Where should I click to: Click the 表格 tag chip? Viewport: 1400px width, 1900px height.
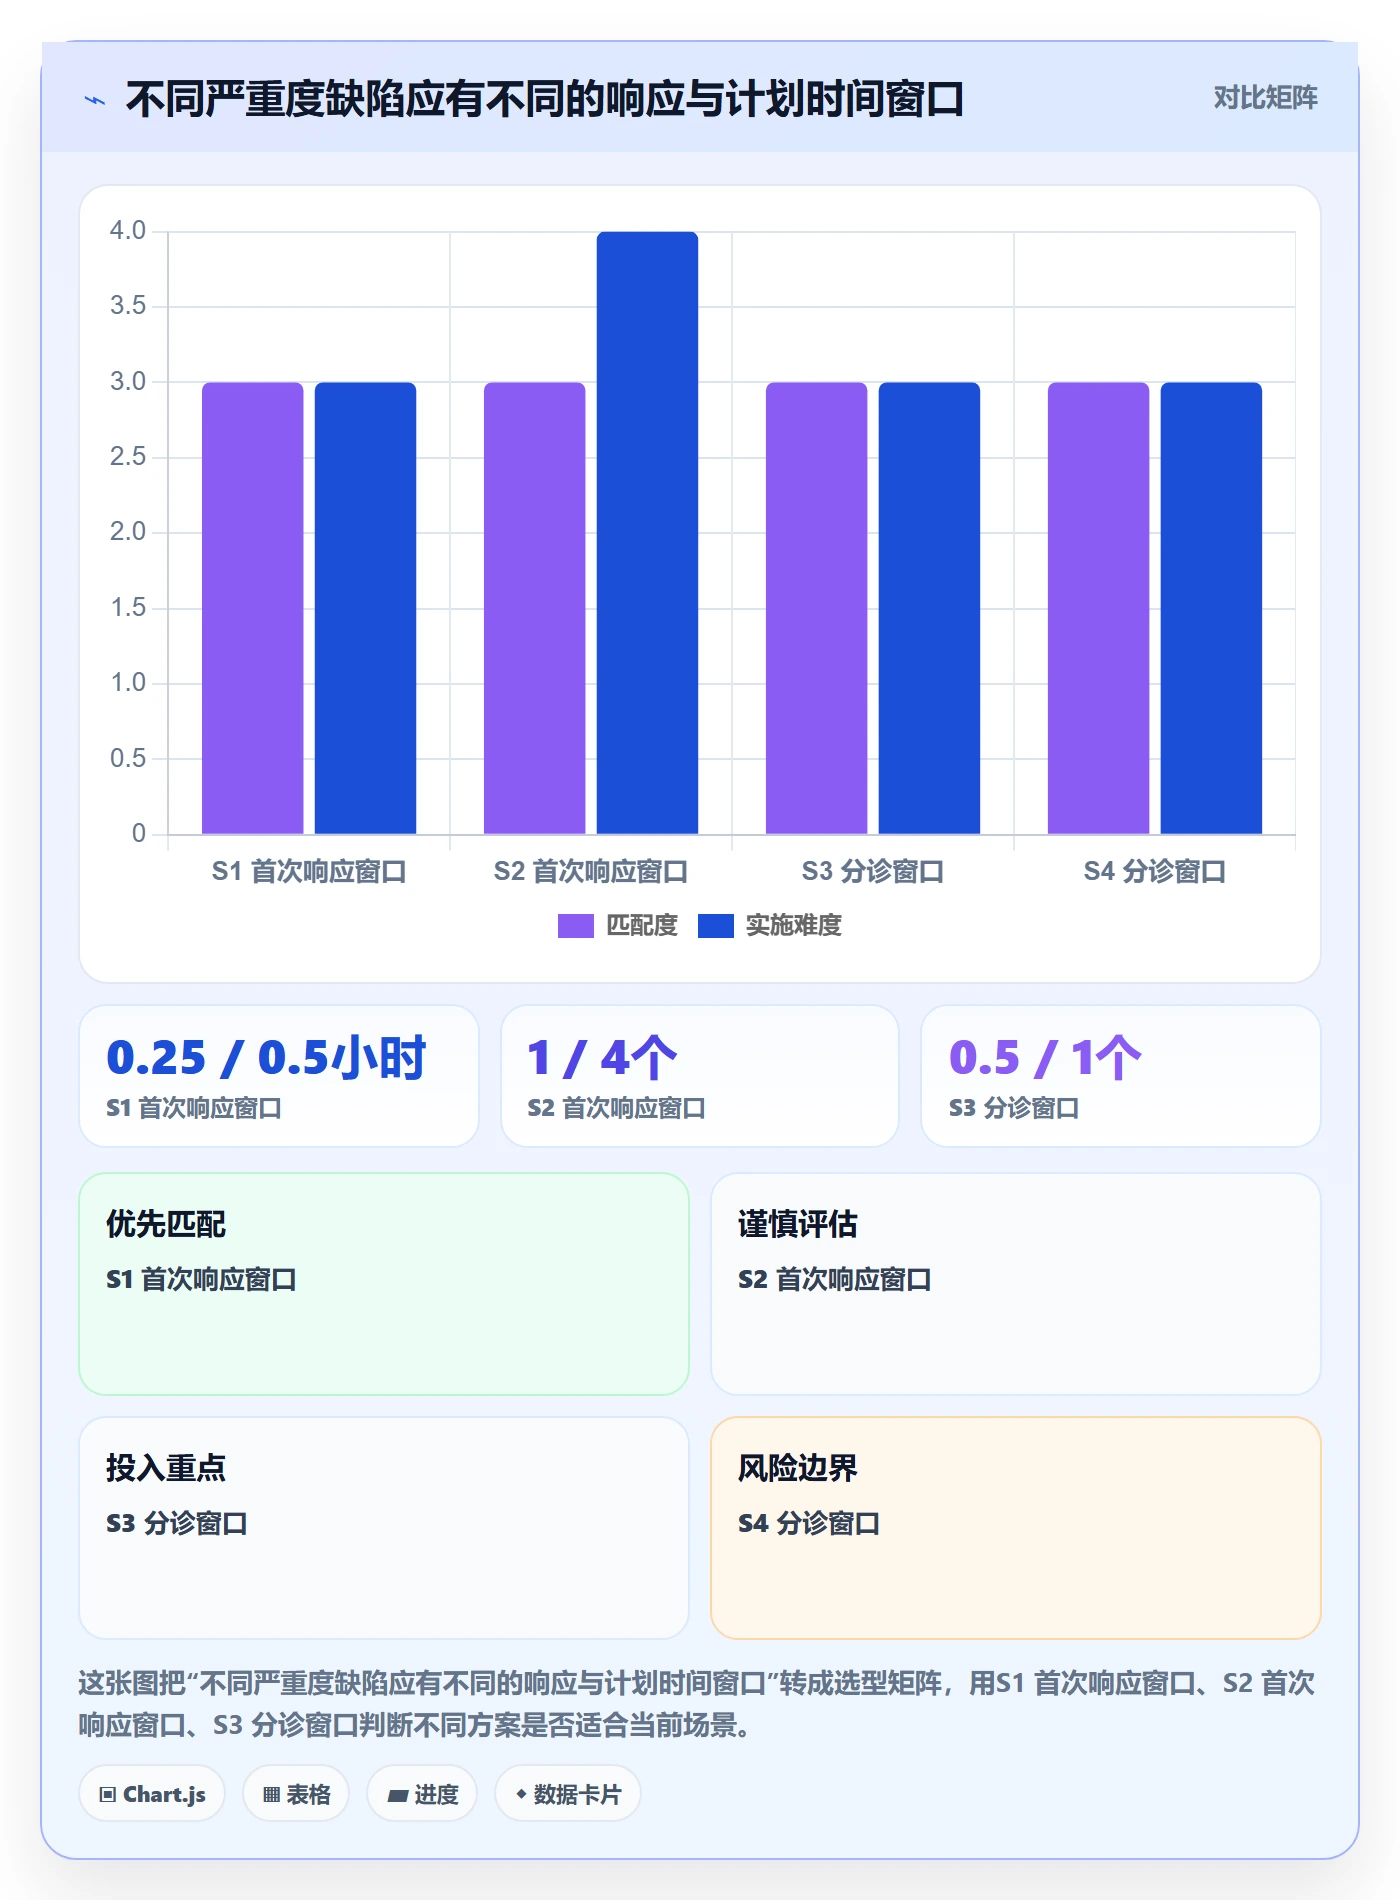point(296,1794)
